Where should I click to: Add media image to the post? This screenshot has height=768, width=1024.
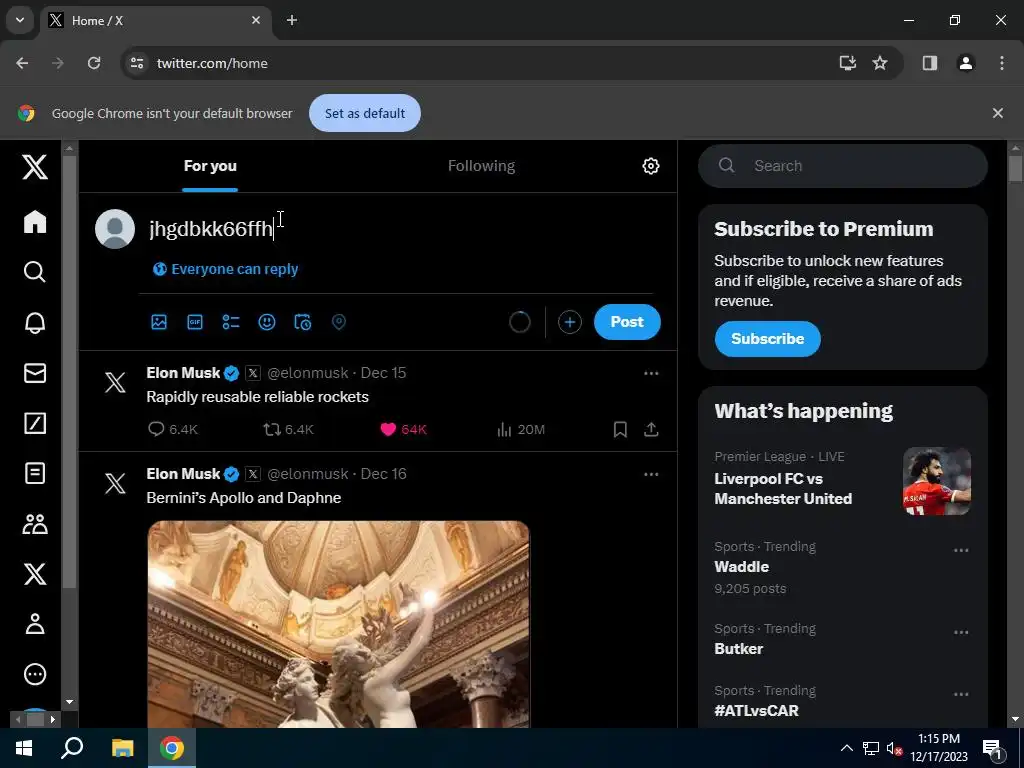[159, 322]
